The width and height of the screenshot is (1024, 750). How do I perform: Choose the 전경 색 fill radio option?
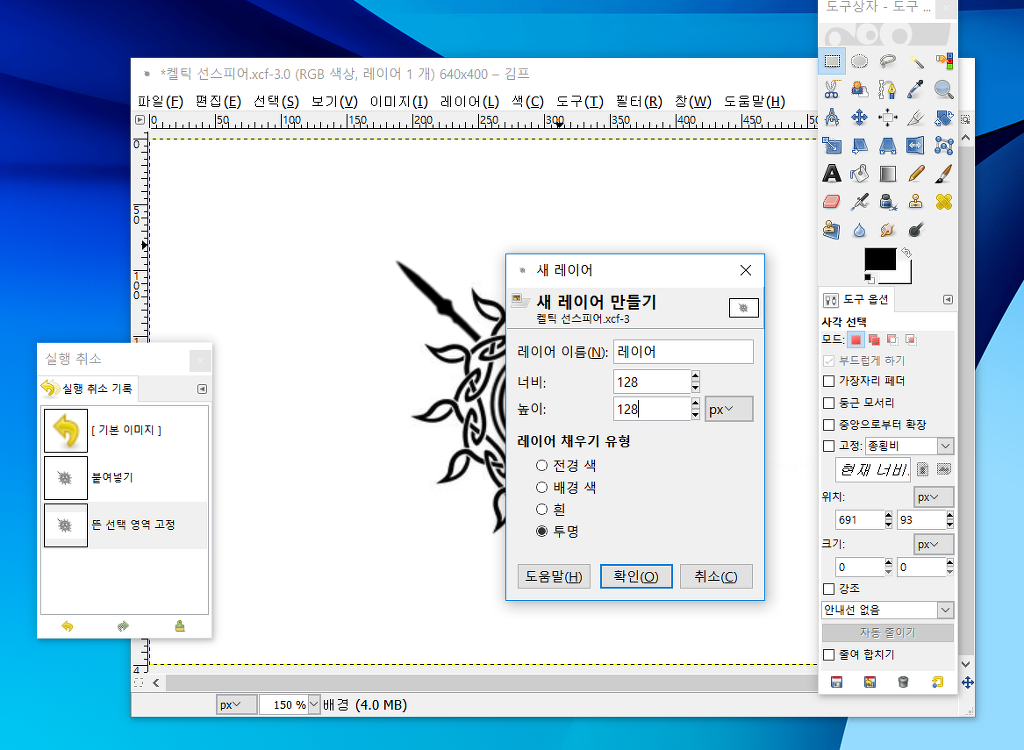(542, 465)
